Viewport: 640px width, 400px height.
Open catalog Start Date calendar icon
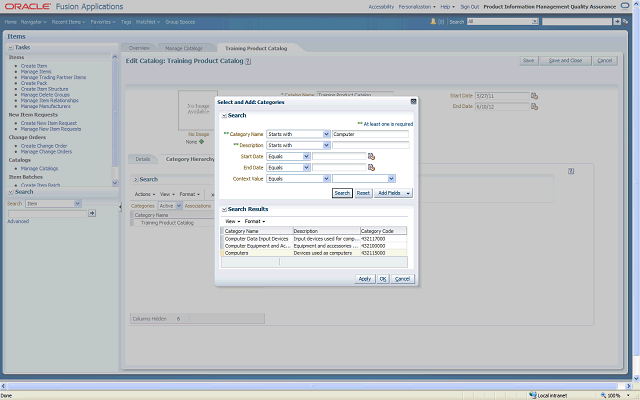[x=534, y=95]
